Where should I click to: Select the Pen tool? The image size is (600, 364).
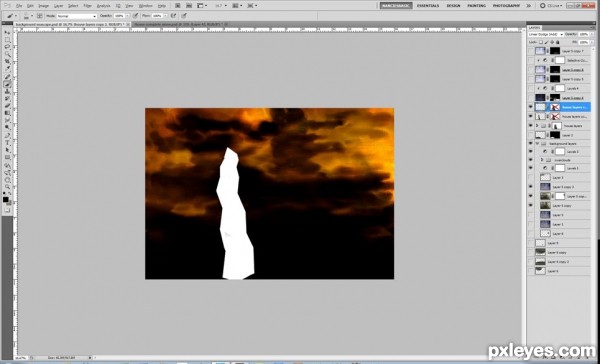pos(7,136)
